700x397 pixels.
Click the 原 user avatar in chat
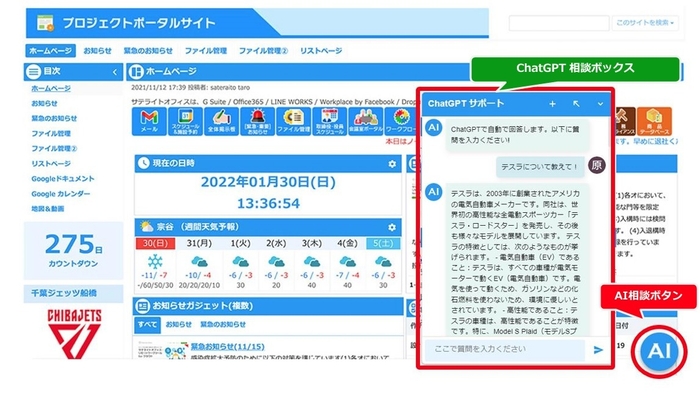(x=597, y=166)
